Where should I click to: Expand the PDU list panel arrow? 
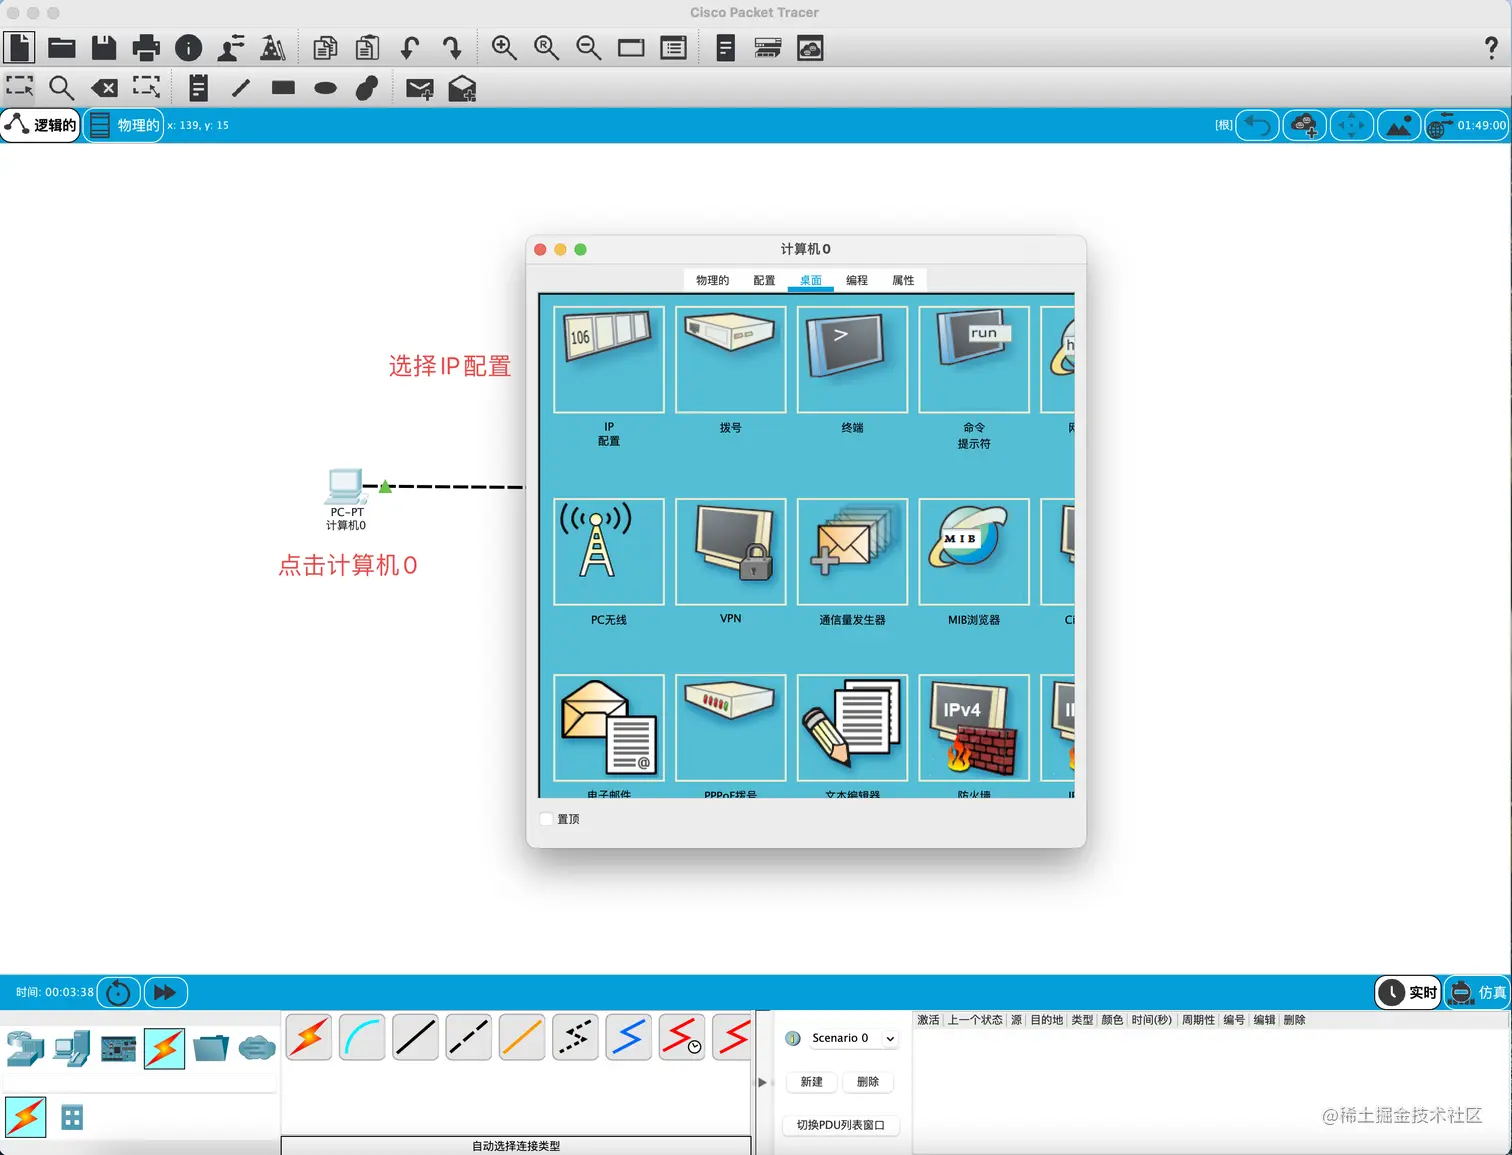(762, 1082)
